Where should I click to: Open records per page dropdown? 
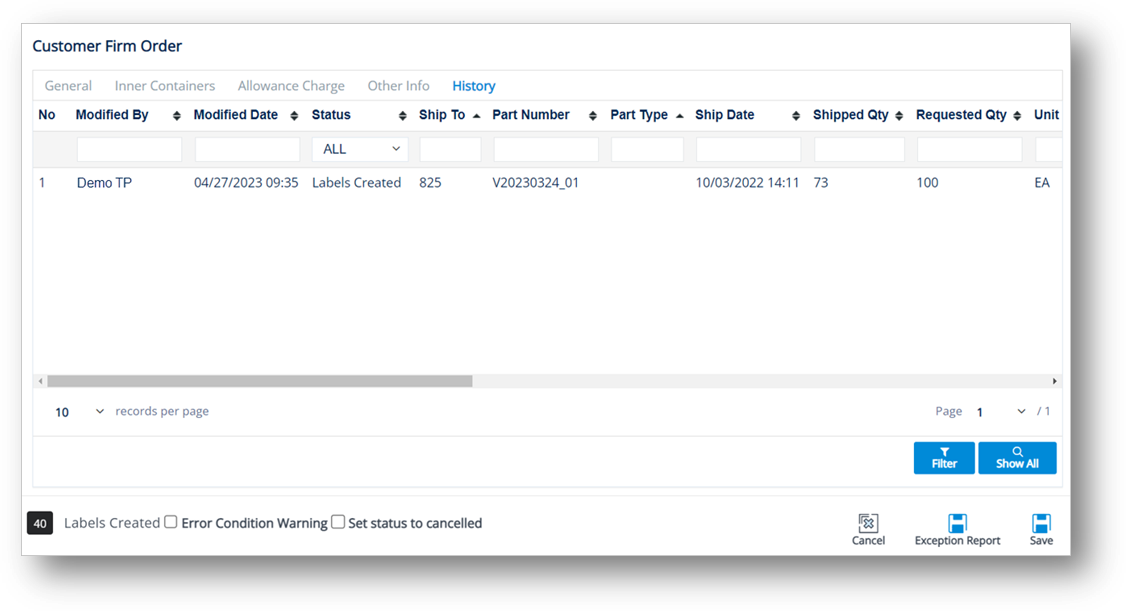79,411
